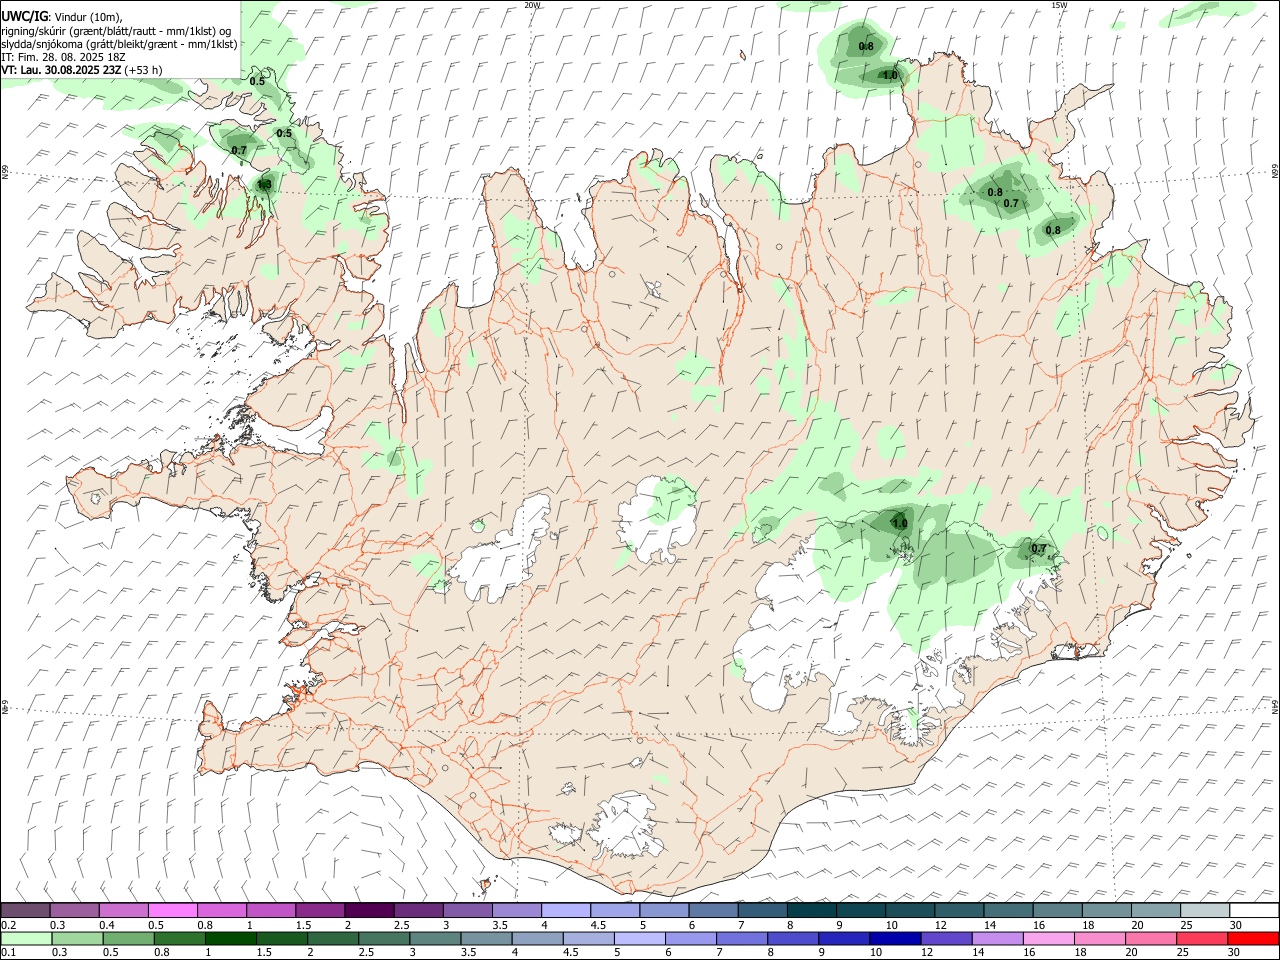Click the darkest green swatch above rain '1'
This screenshot has width=1280, height=960.
[231, 938]
